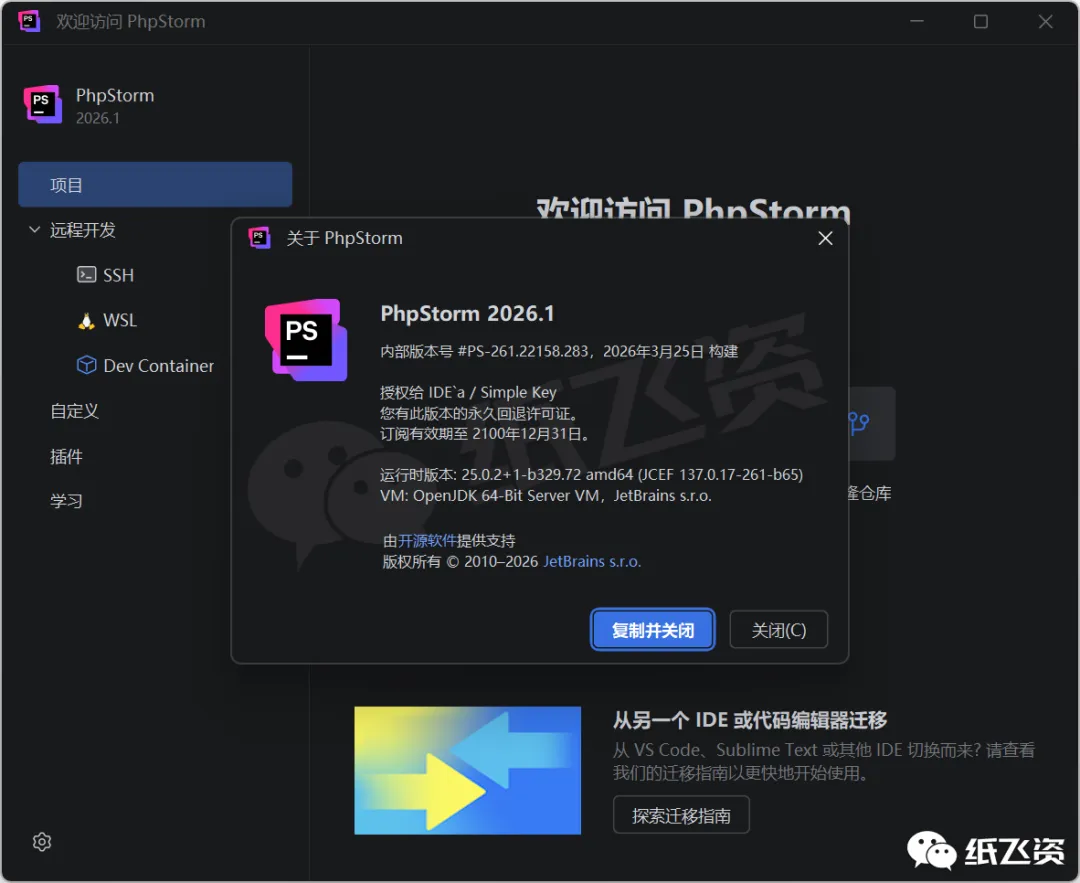
Task: Select SSH under remote development
Action: point(118,275)
